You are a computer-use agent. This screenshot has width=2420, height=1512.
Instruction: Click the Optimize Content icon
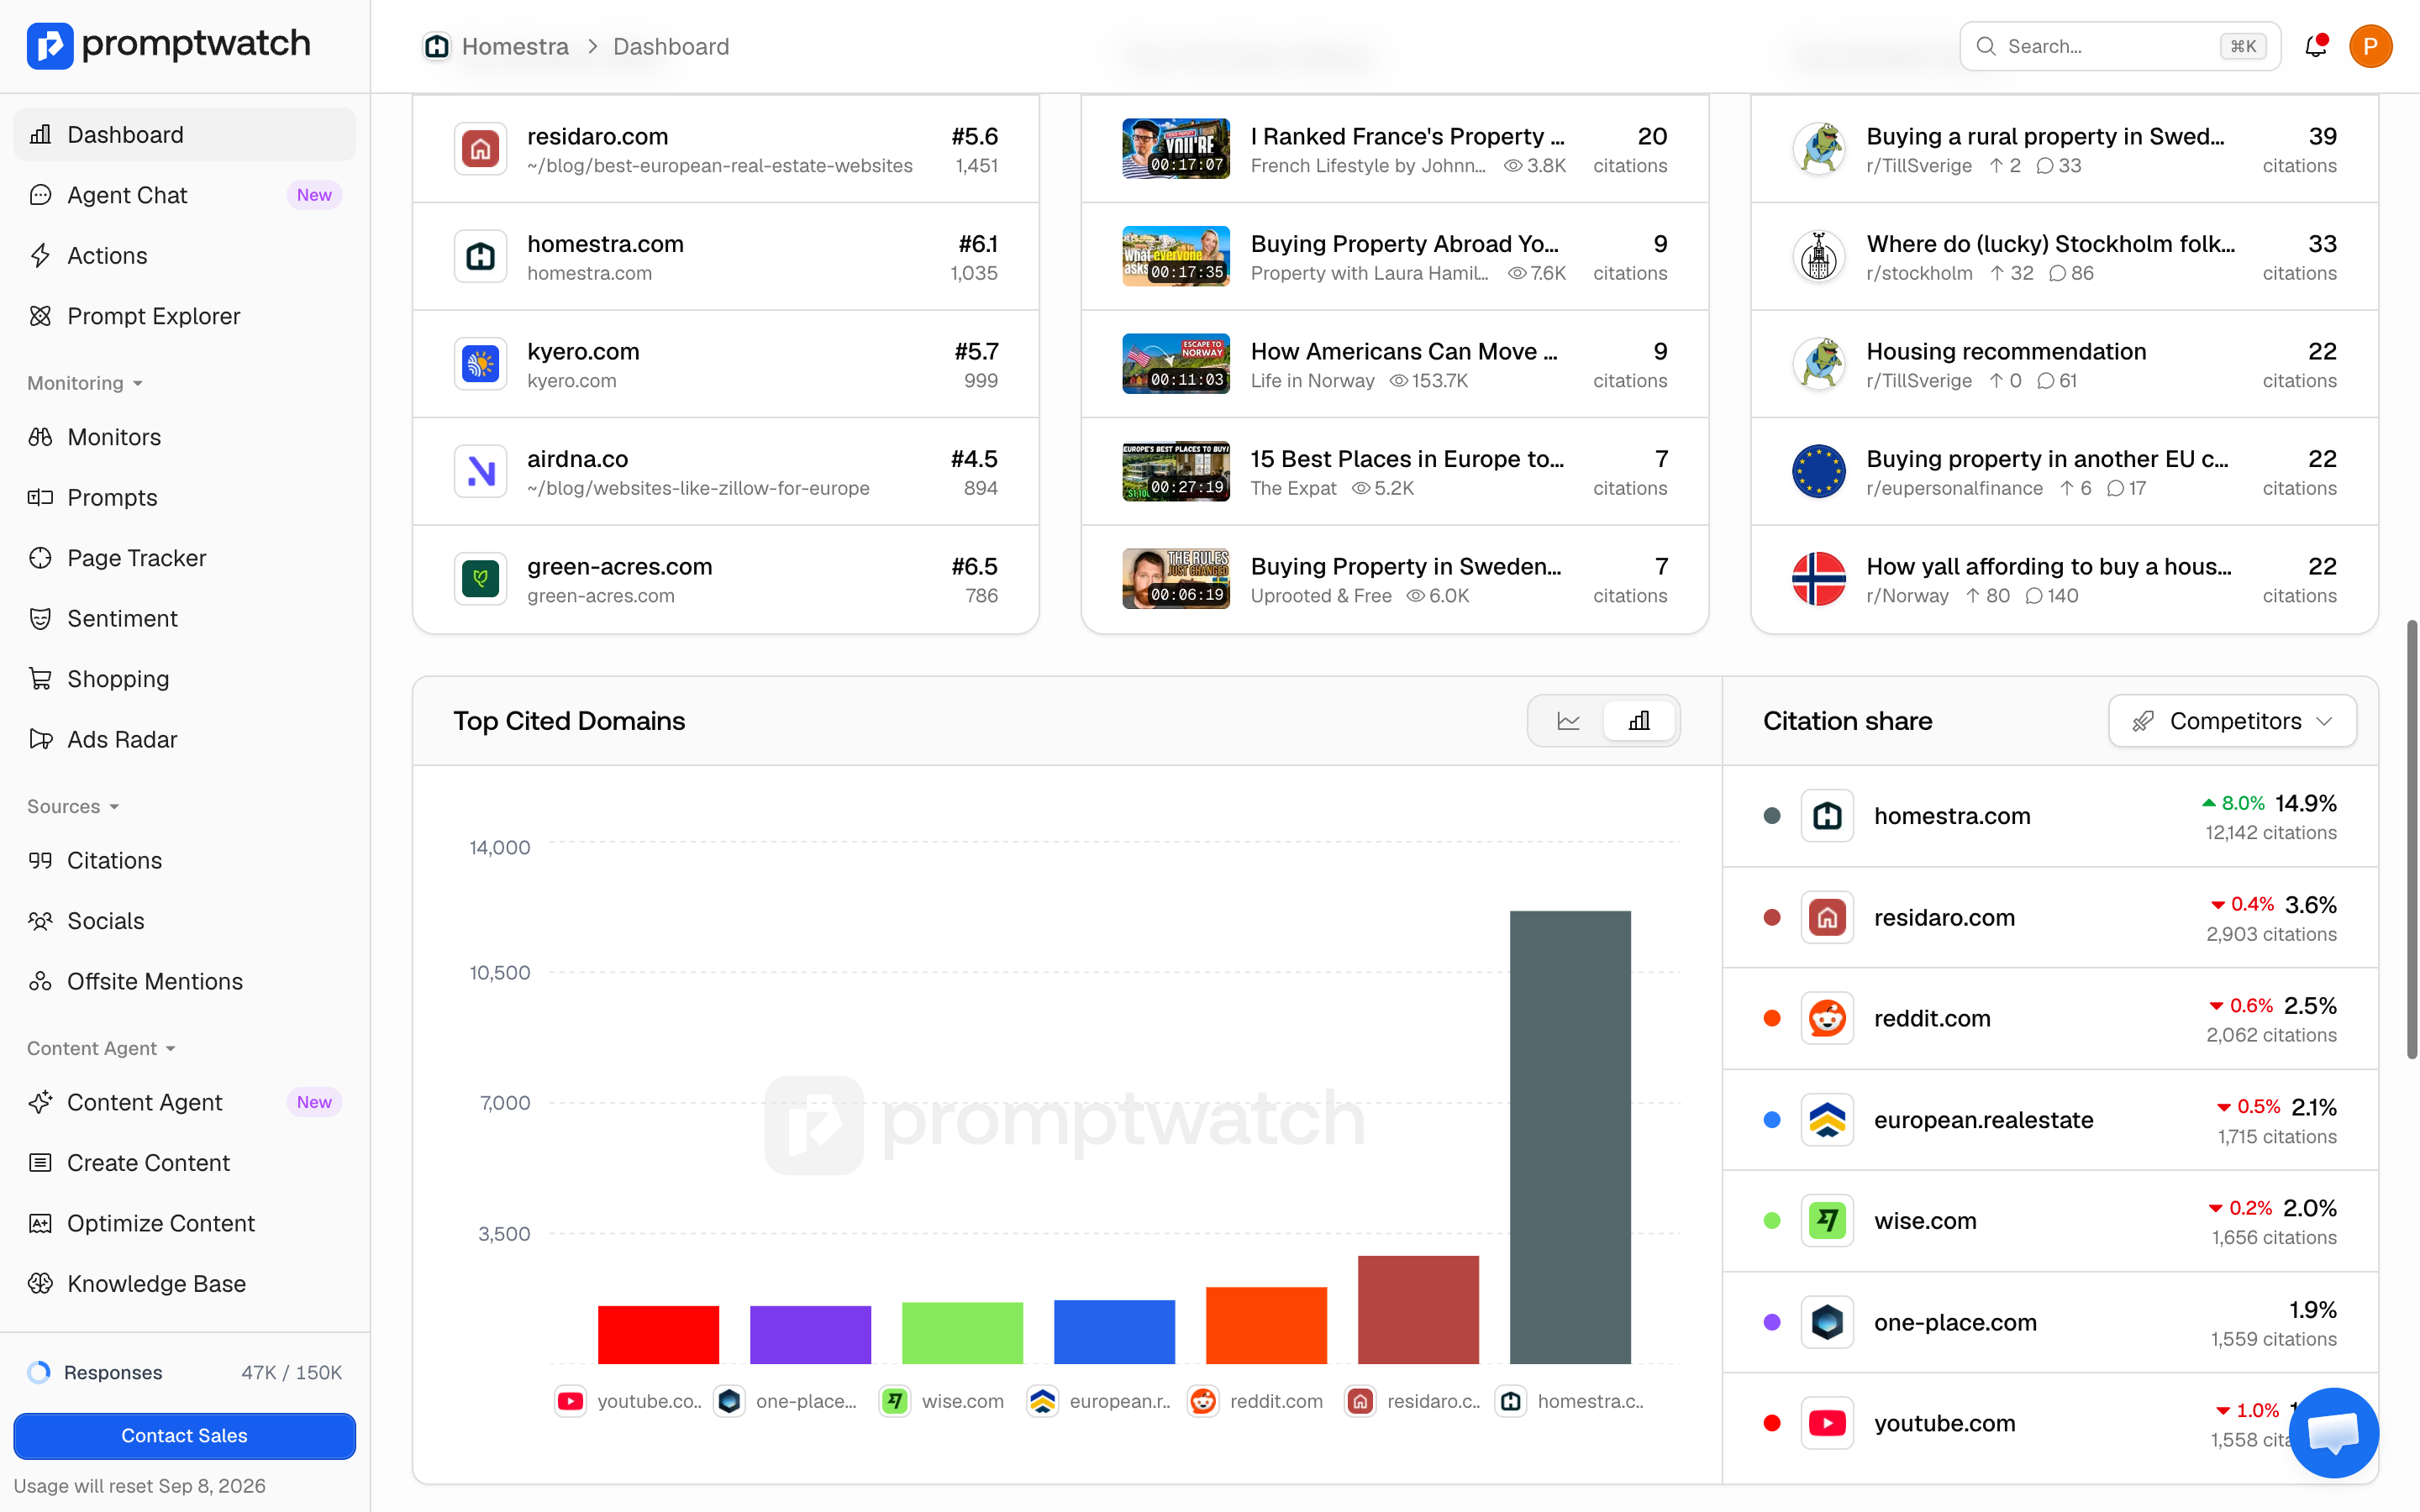[x=40, y=1223]
